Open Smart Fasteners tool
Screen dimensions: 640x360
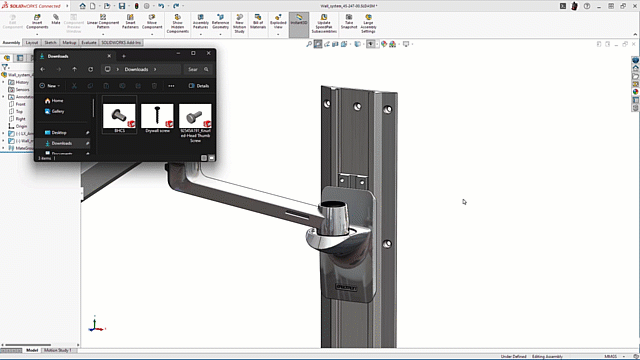click(x=130, y=22)
